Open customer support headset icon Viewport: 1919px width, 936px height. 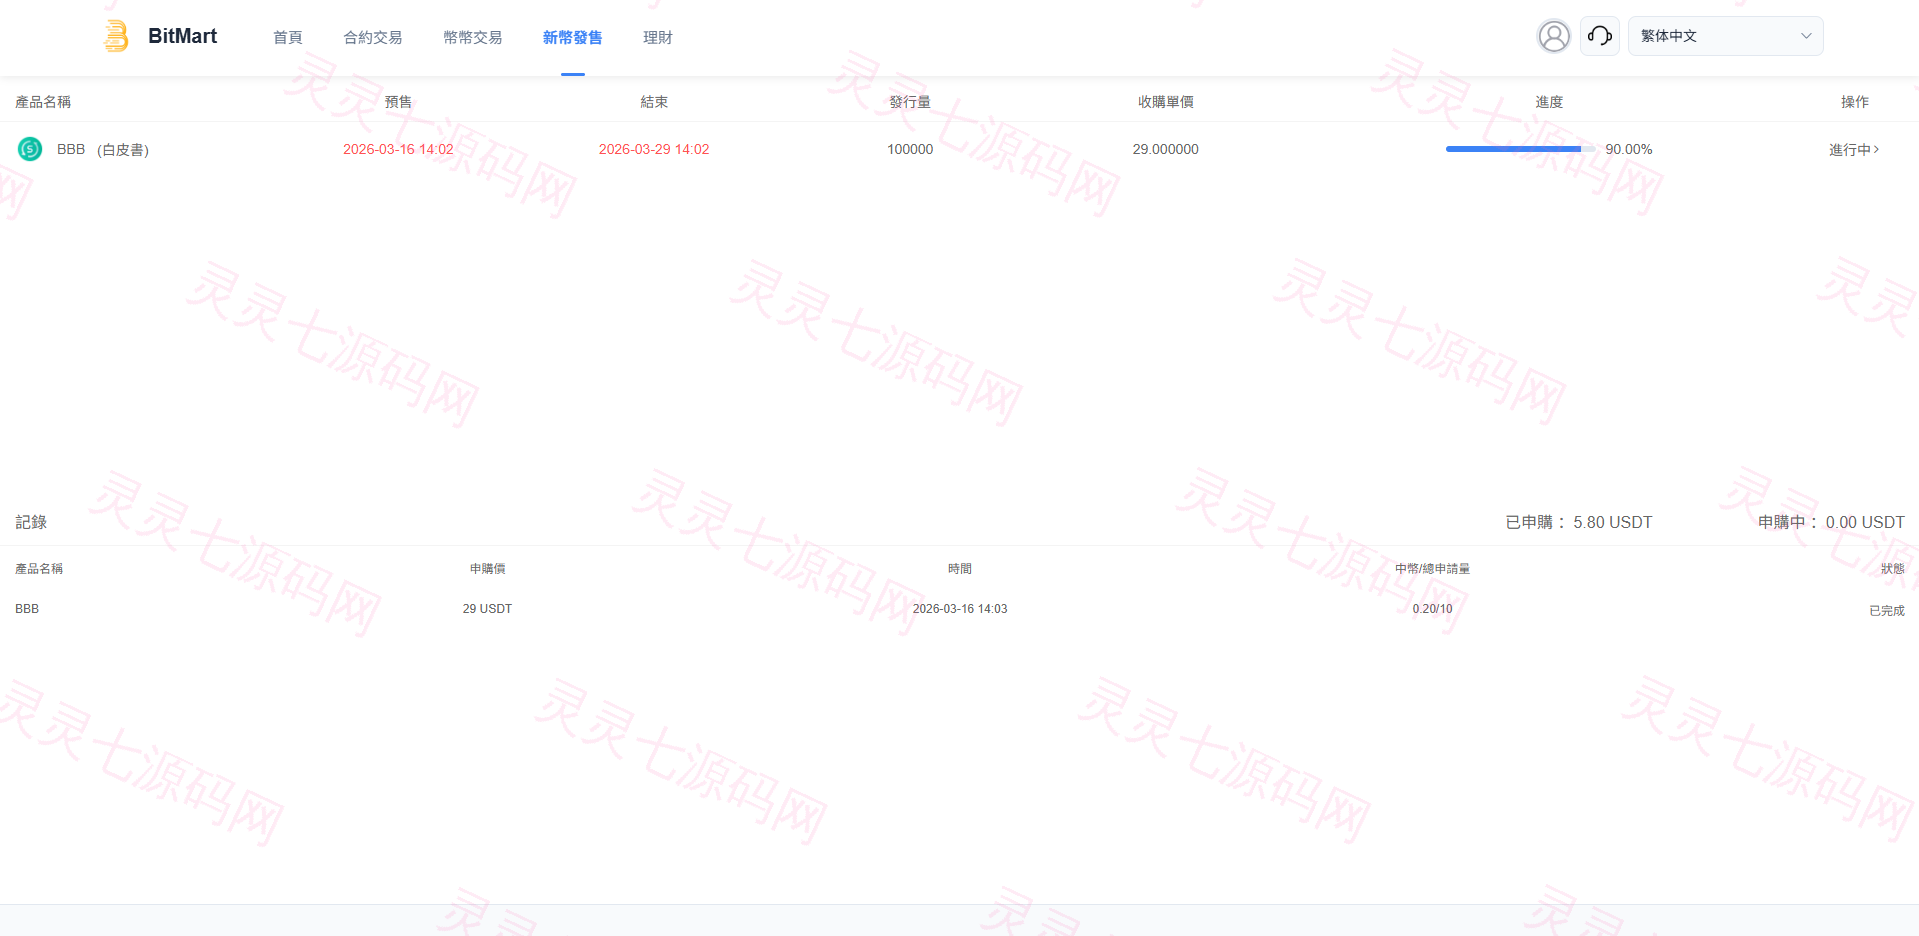point(1599,36)
